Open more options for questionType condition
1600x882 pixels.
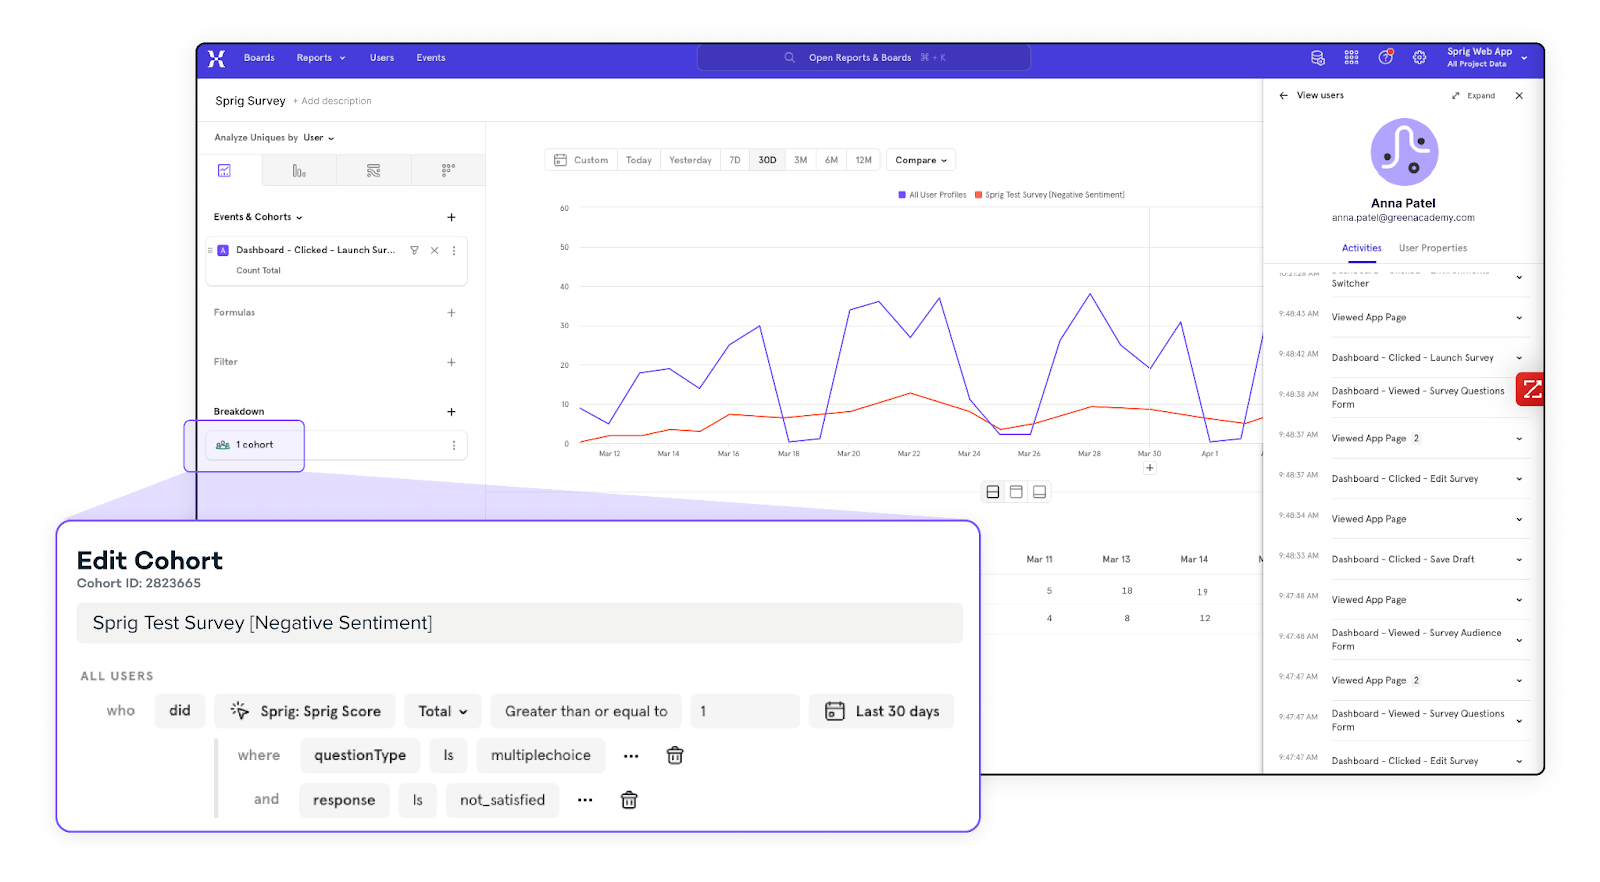pos(631,756)
